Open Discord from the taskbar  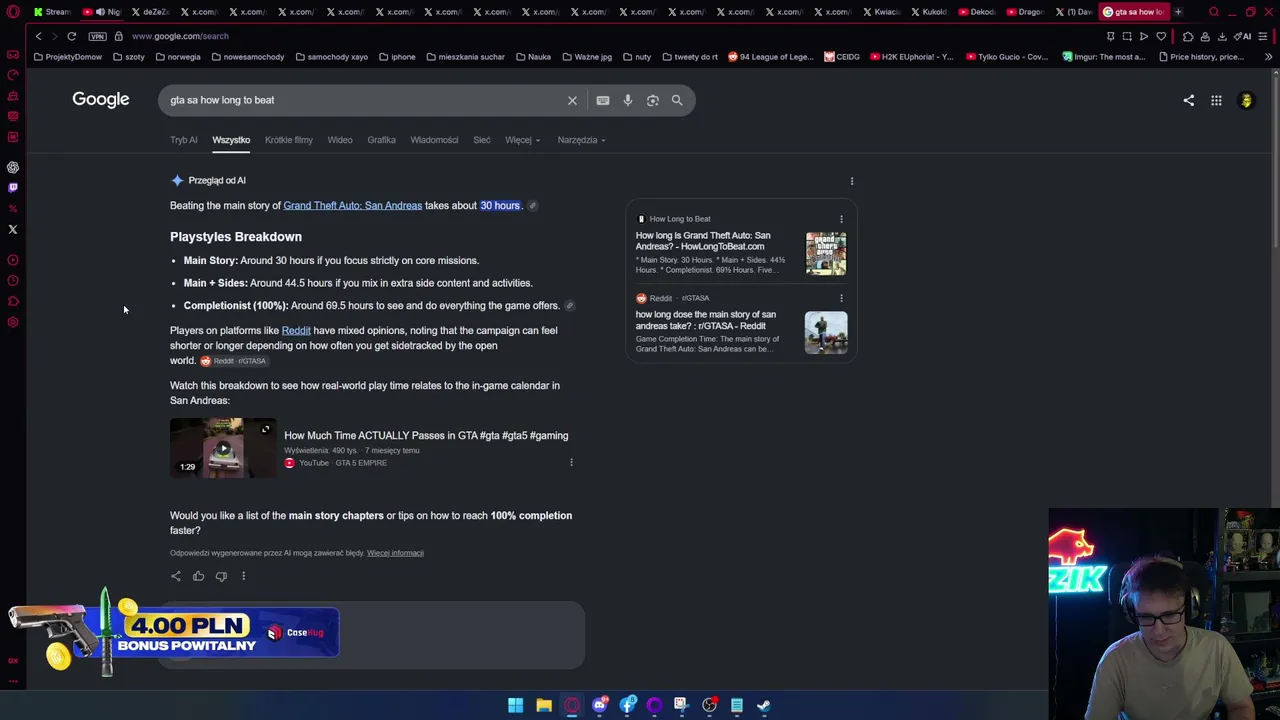[x=600, y=705]
